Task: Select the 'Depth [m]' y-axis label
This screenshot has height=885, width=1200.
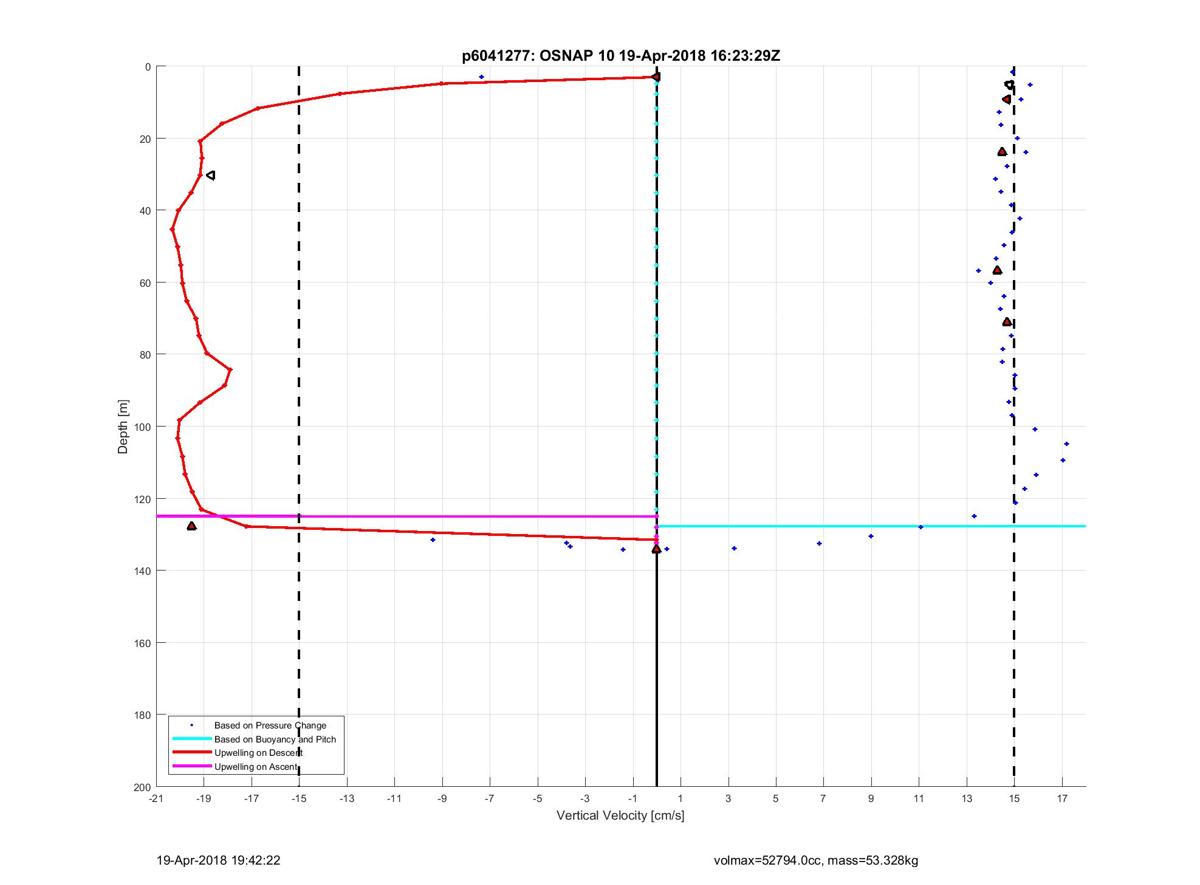Action: pos(123,426)
